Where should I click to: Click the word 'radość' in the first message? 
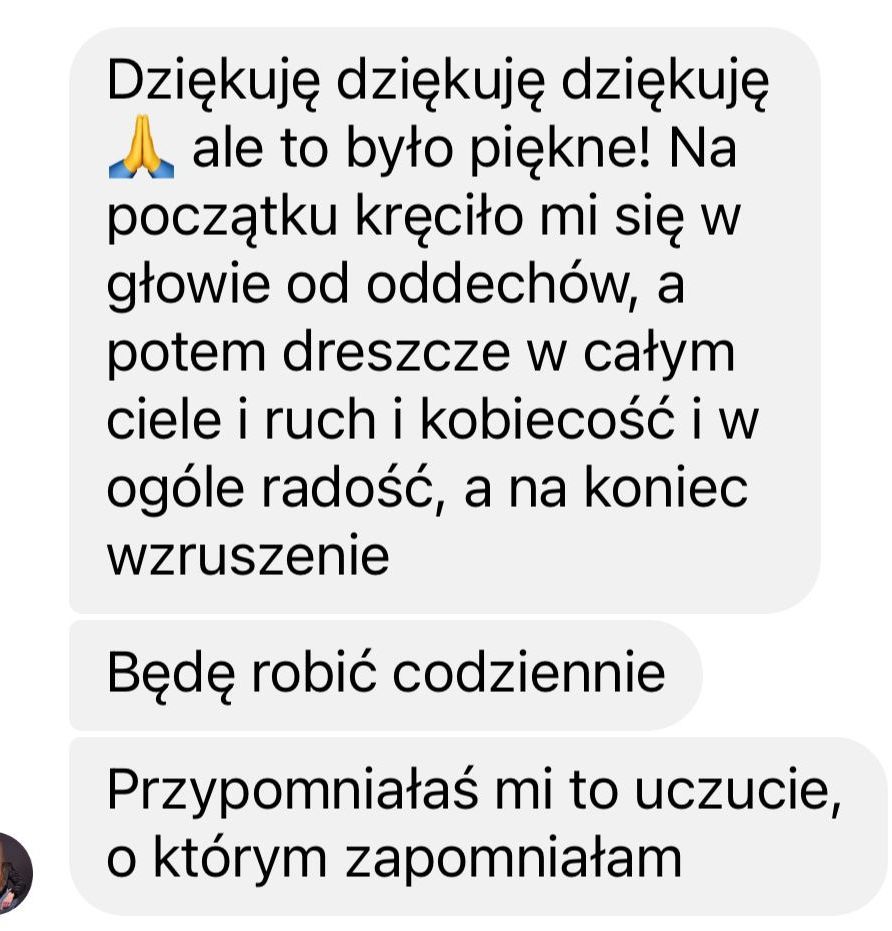[346, 487]
